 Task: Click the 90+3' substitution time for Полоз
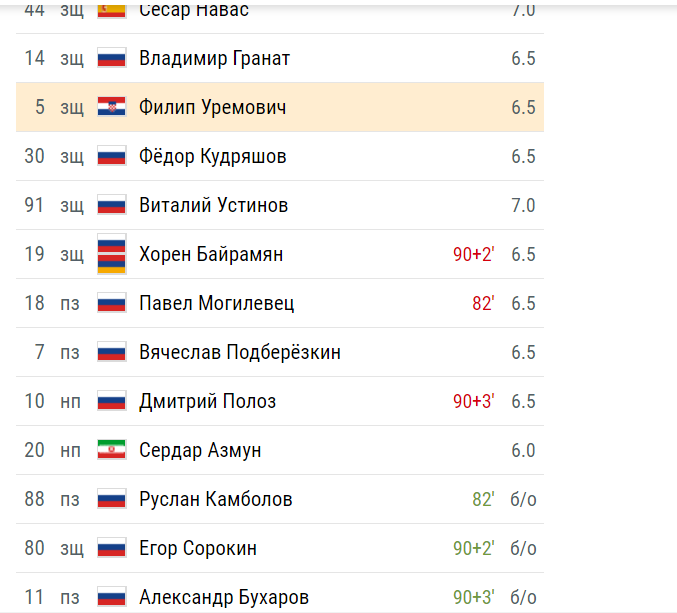474,401
